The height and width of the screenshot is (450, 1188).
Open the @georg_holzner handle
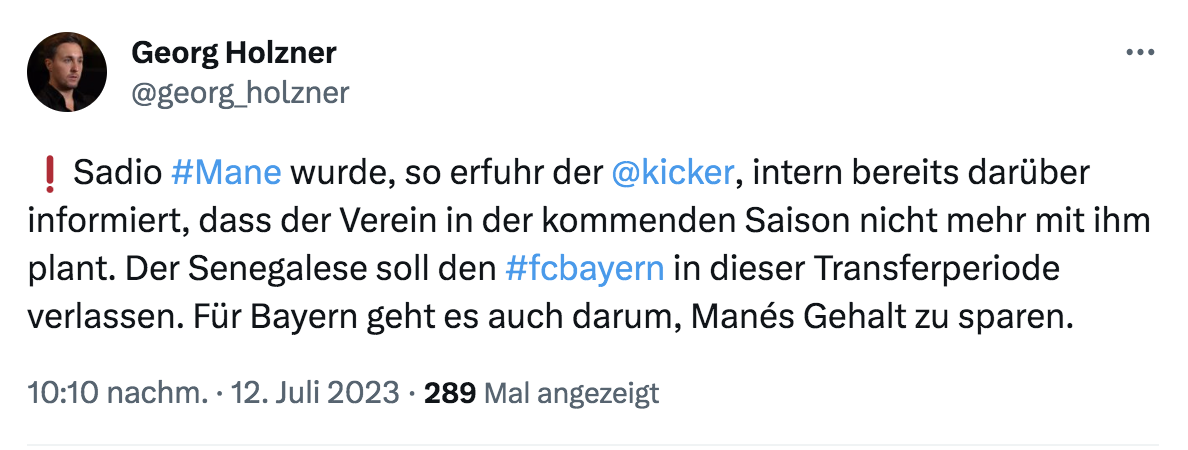coord(240,93)
